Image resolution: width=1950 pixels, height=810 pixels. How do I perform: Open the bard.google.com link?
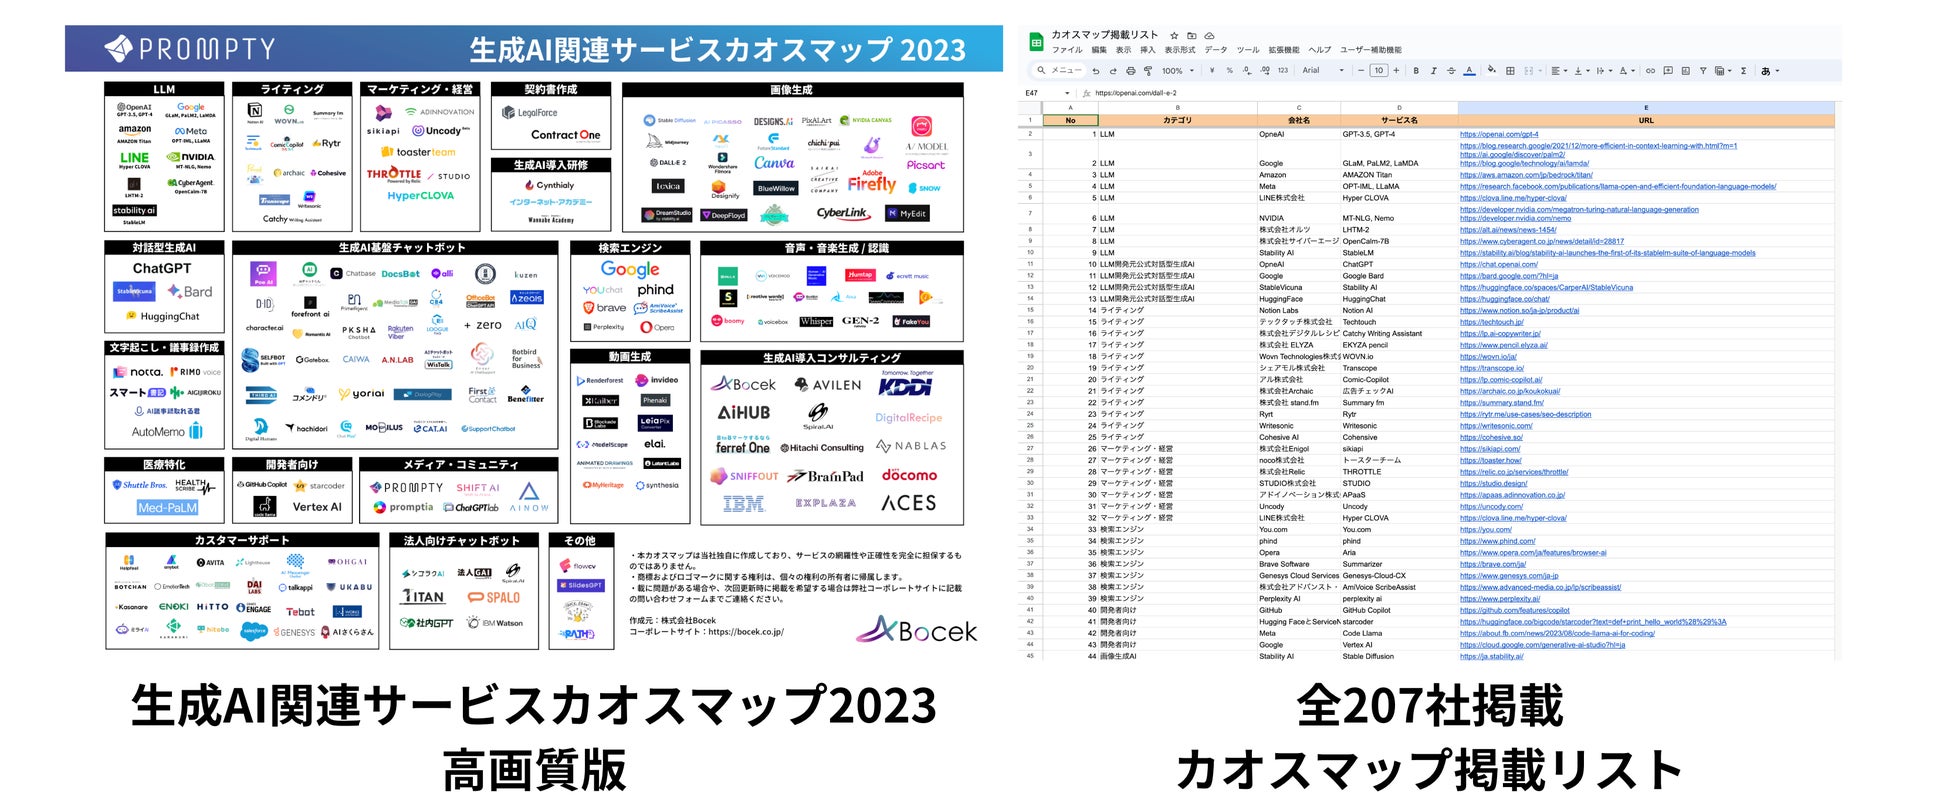(1509, 276)
